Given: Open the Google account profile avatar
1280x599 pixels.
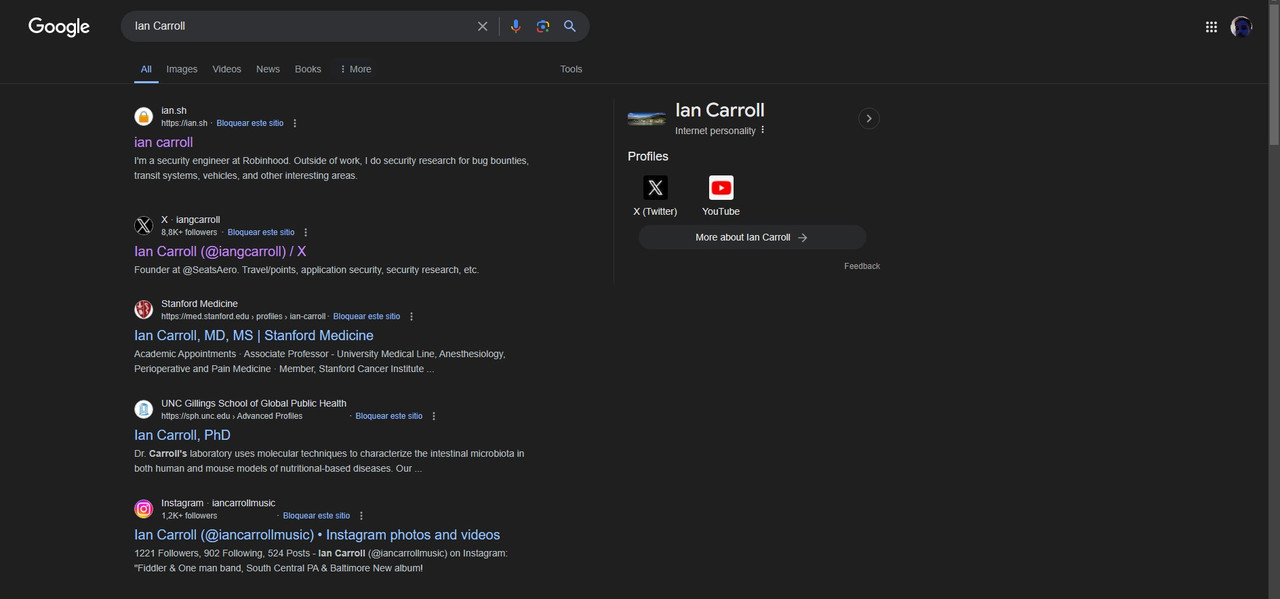Looking at the screenshot, I should (1241, 27).
